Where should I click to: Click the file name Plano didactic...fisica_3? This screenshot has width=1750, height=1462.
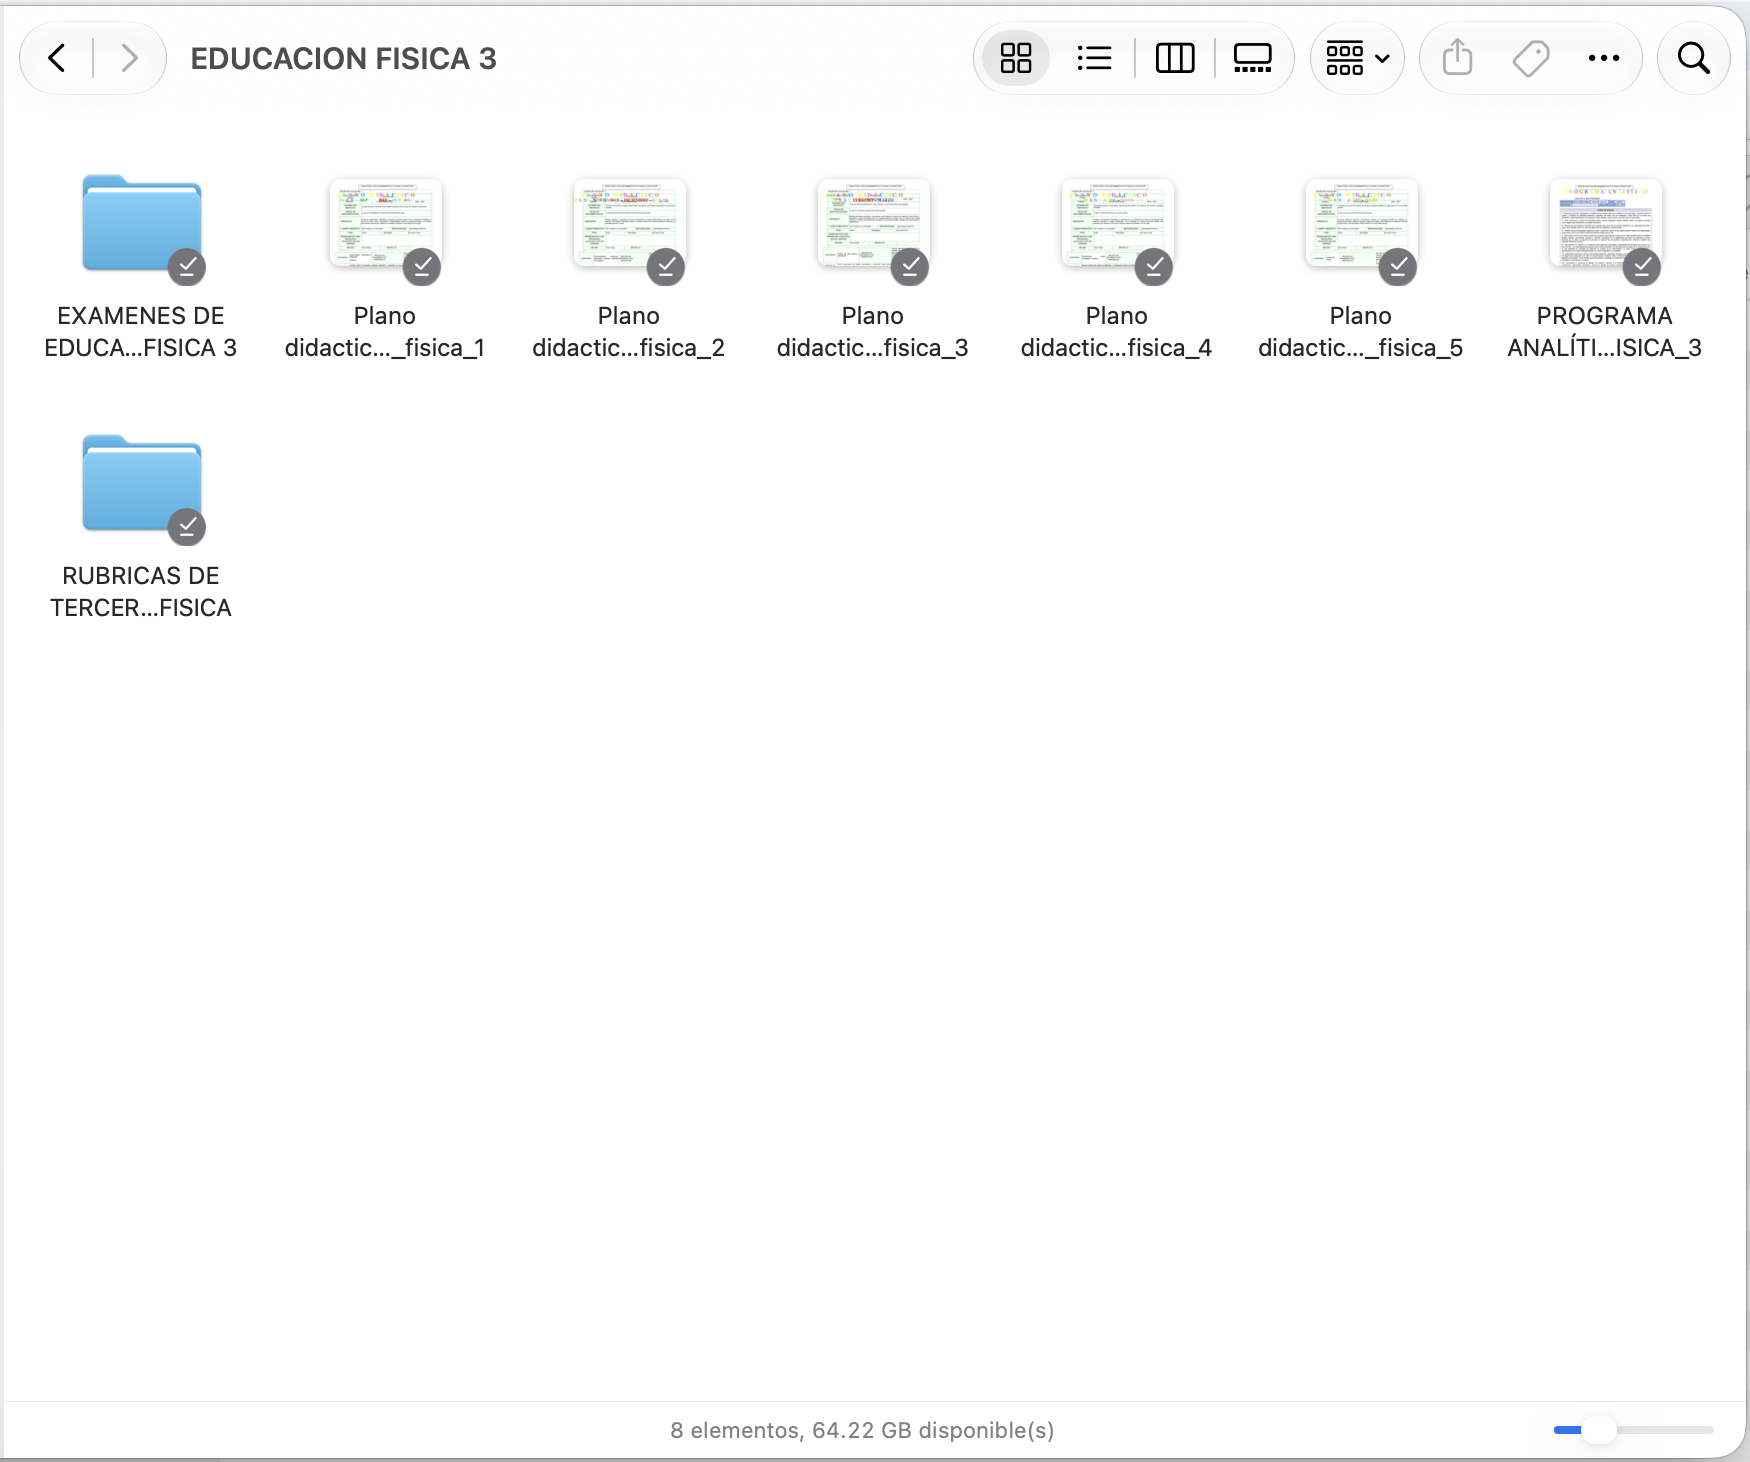pos(873,332)
